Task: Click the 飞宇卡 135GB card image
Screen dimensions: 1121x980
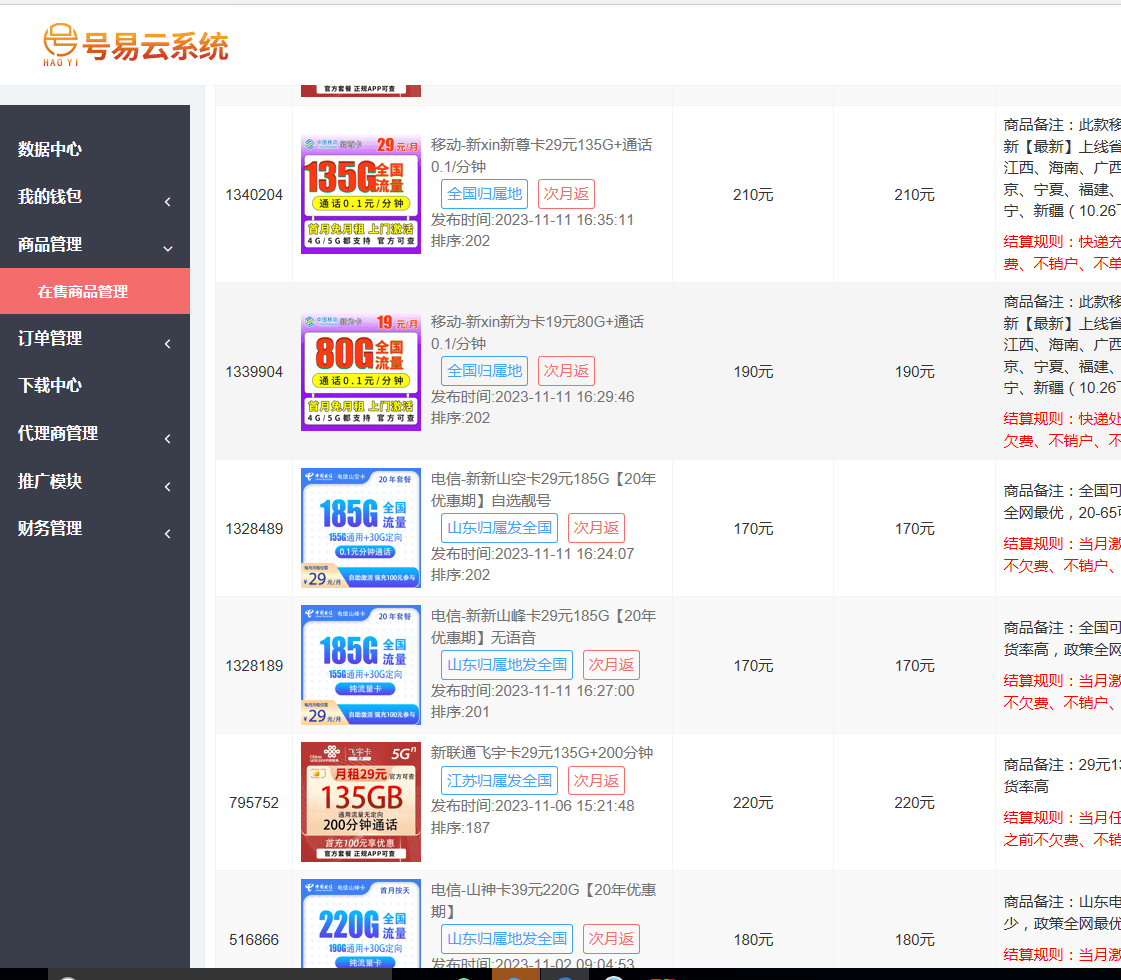Action: click(360, 801)
